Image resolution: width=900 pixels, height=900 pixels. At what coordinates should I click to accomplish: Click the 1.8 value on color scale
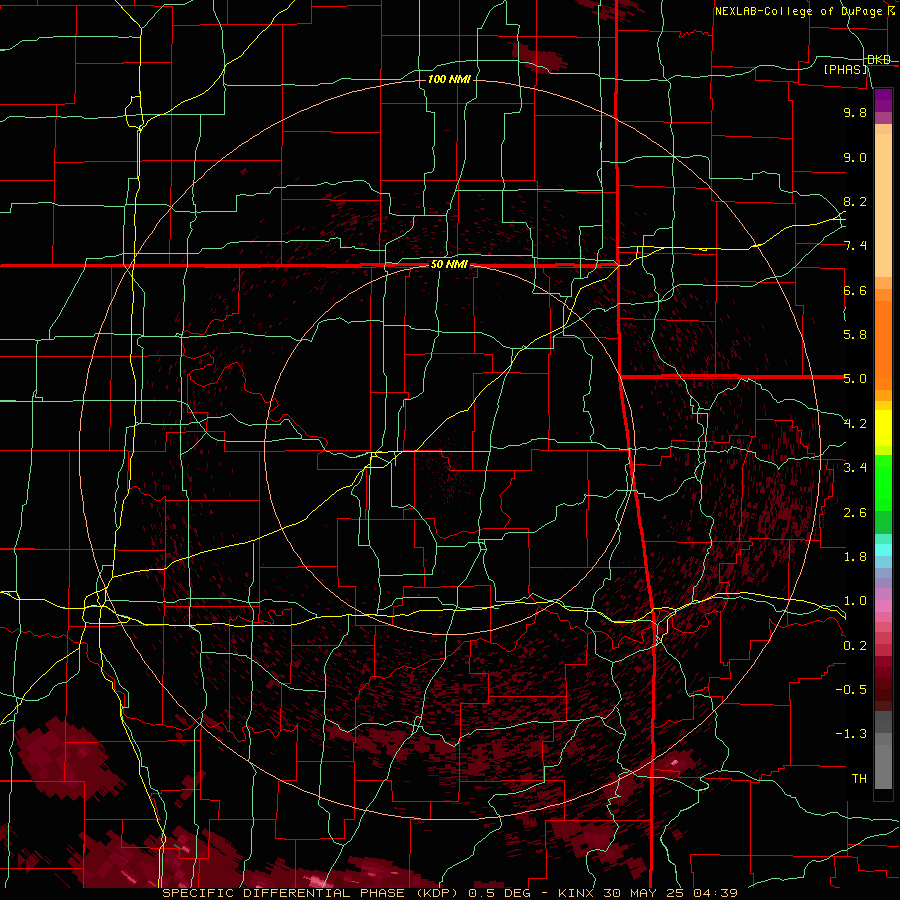855,557
